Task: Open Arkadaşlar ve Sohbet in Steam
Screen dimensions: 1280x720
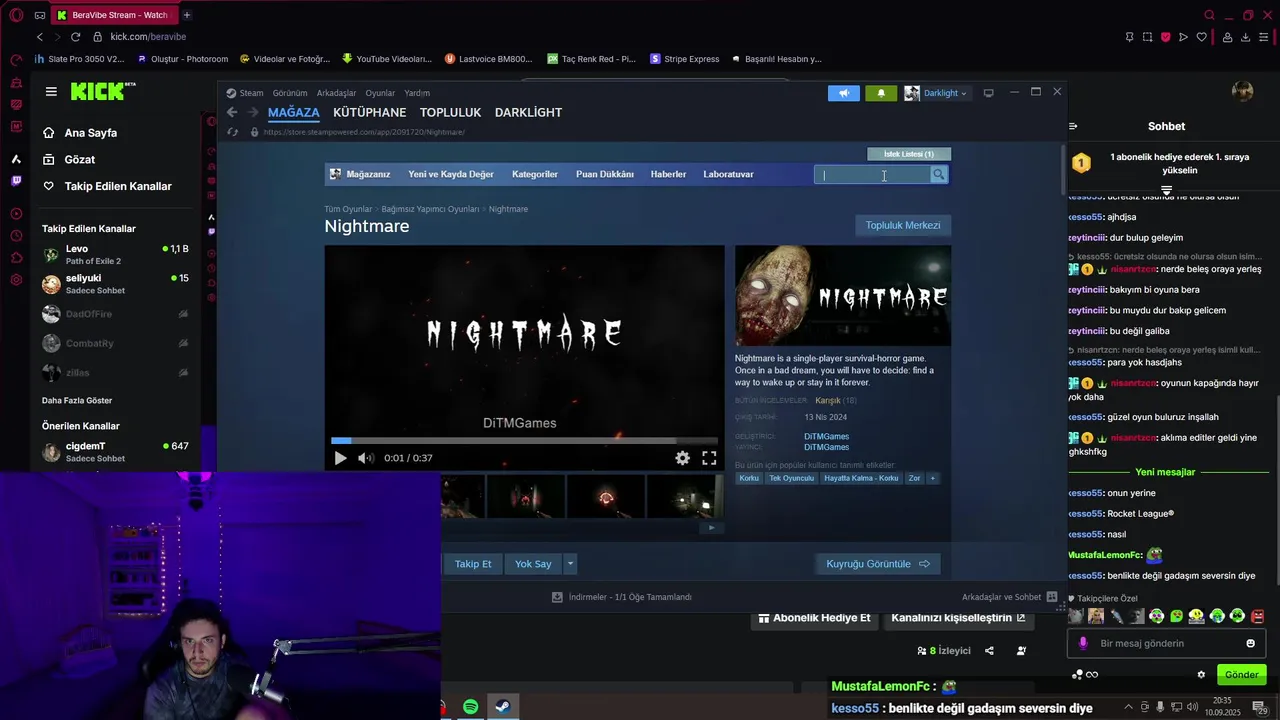Action: [1010, 597]
